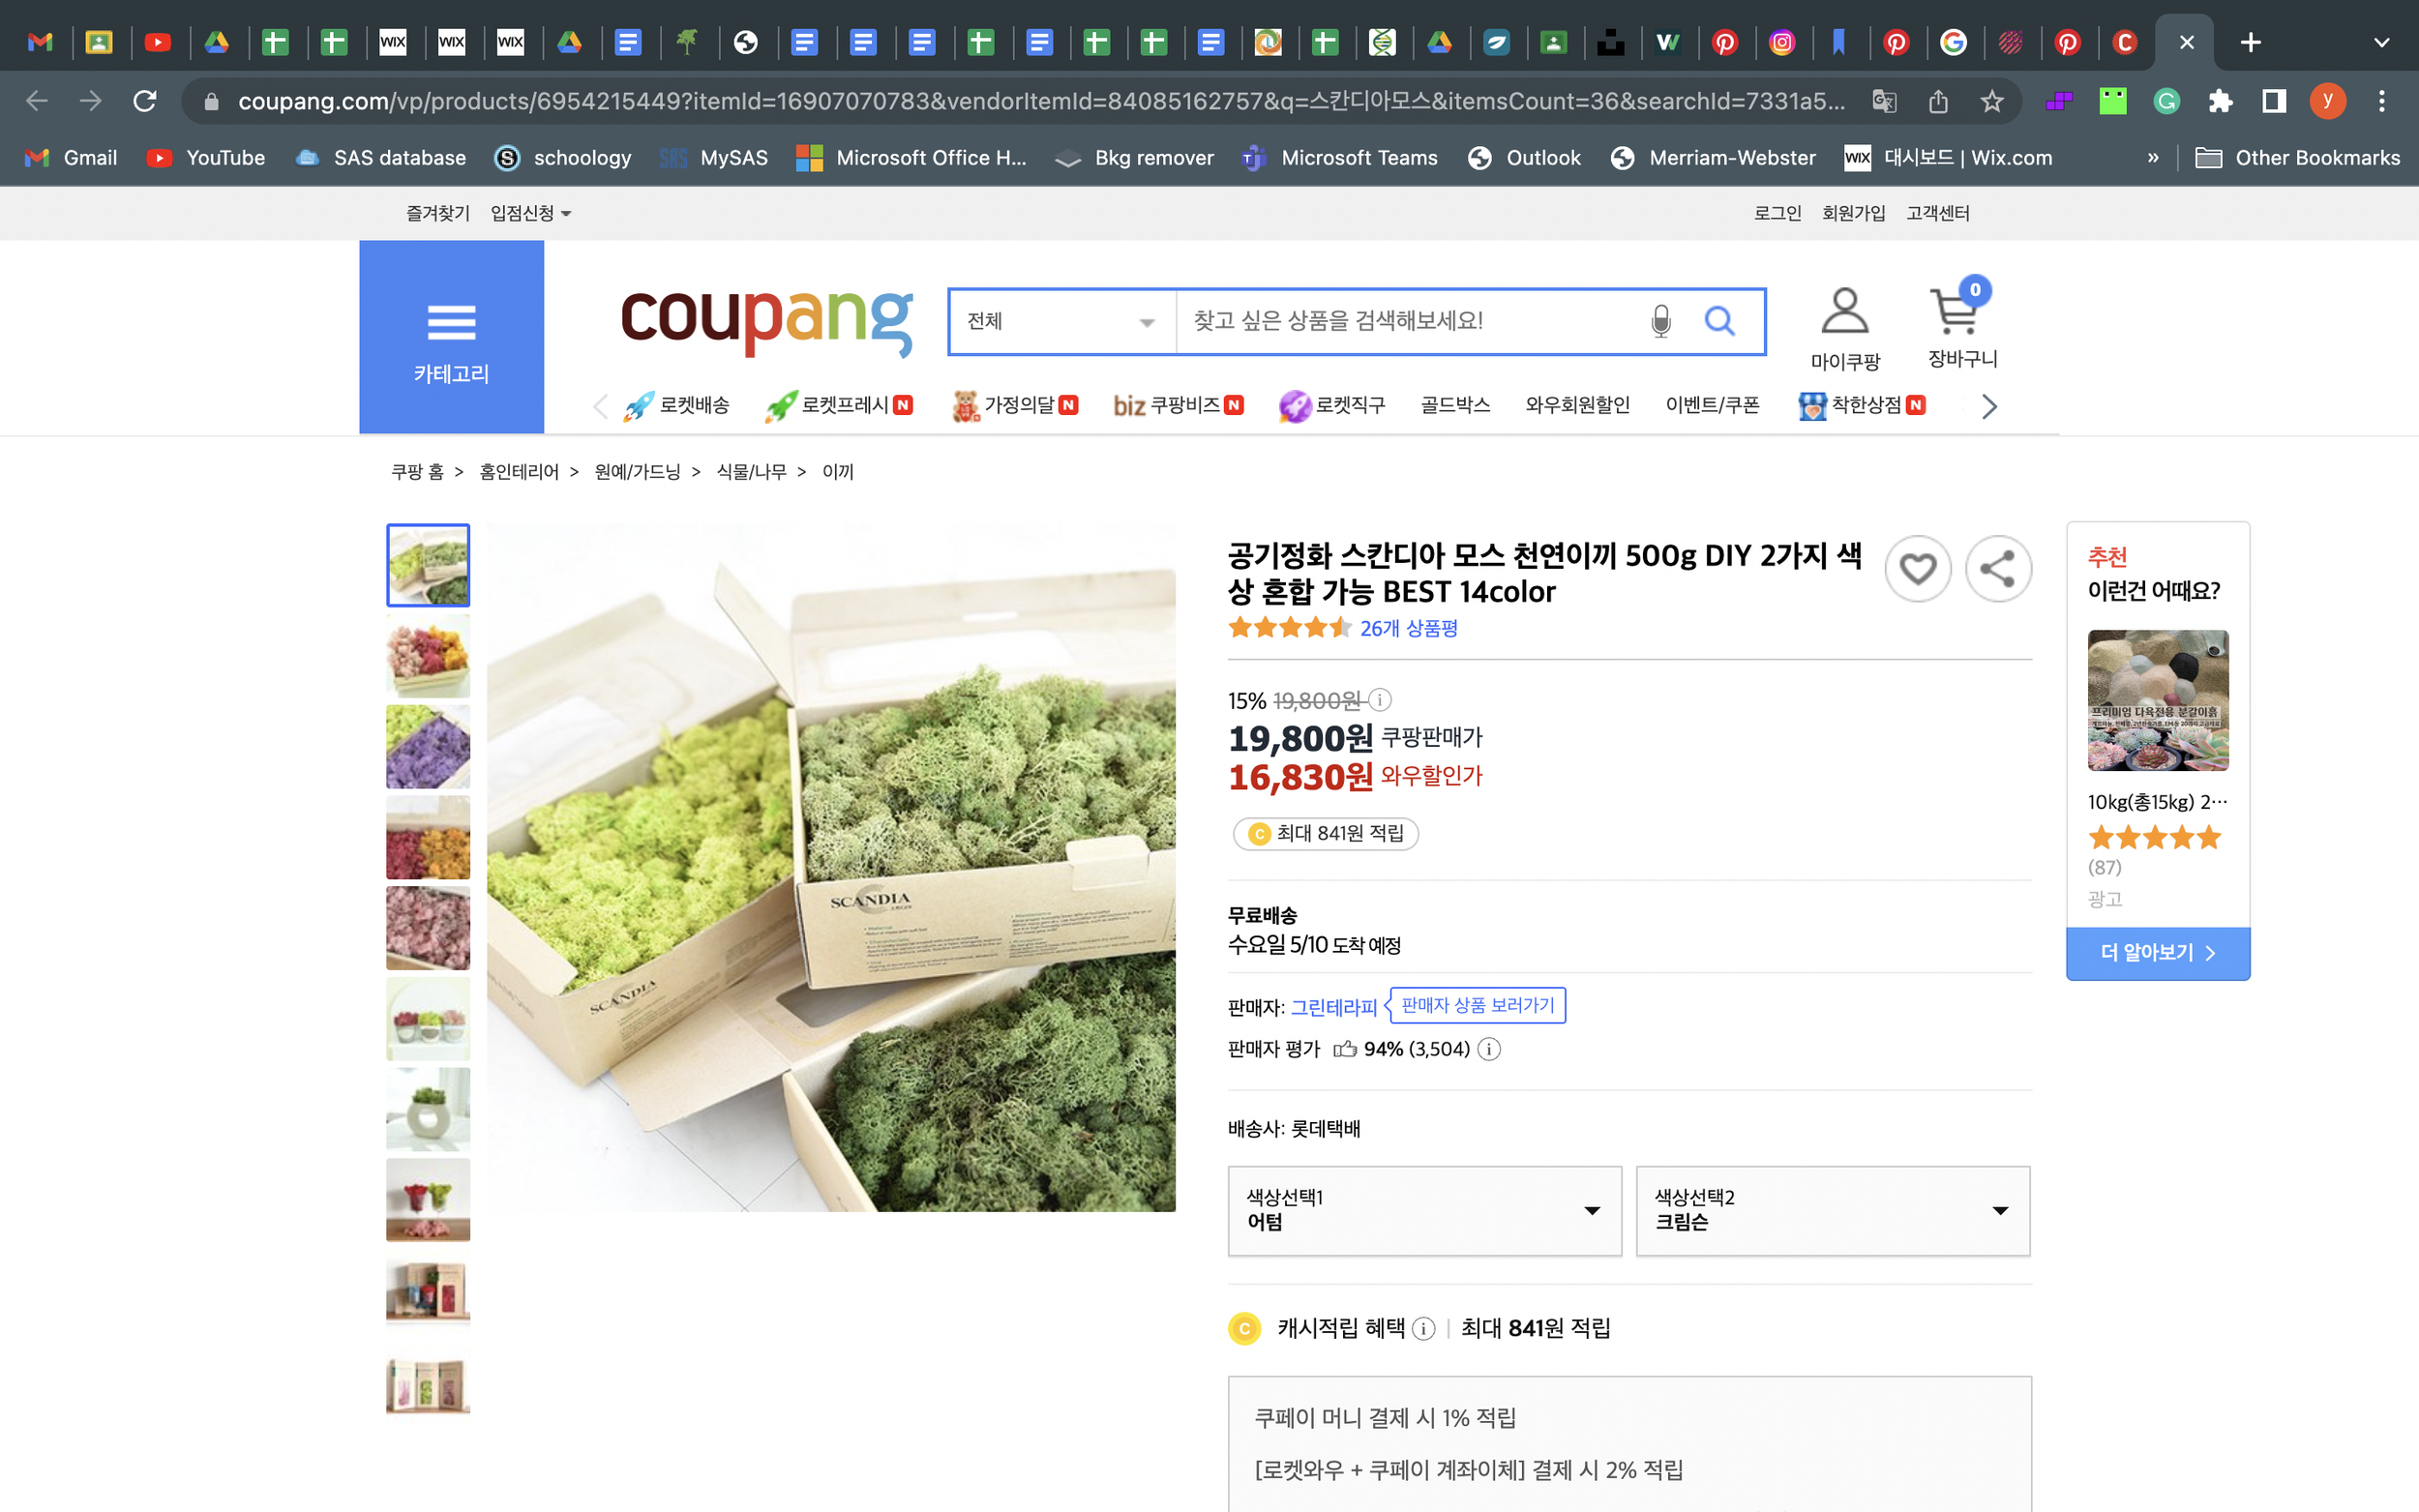
Task: Click the wishlist heart icon
Action: [1917, 569]
